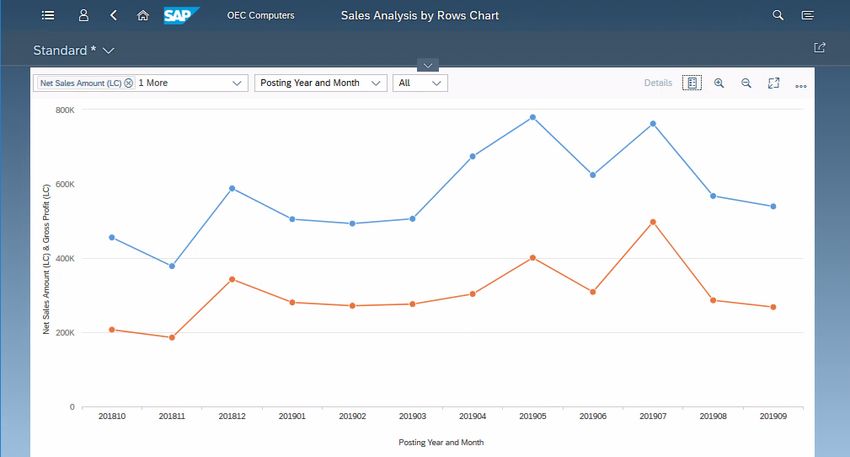Open the Posting Year and Month dropdown
This screenshot has width=850, height=457.
coord(376,83)
